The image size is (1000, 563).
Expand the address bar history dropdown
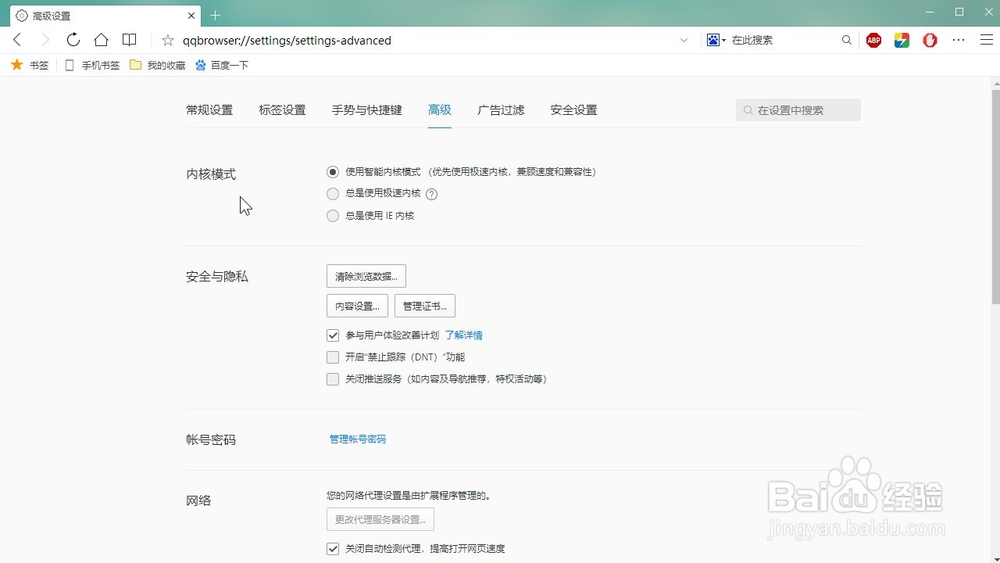tap(684, 40)
